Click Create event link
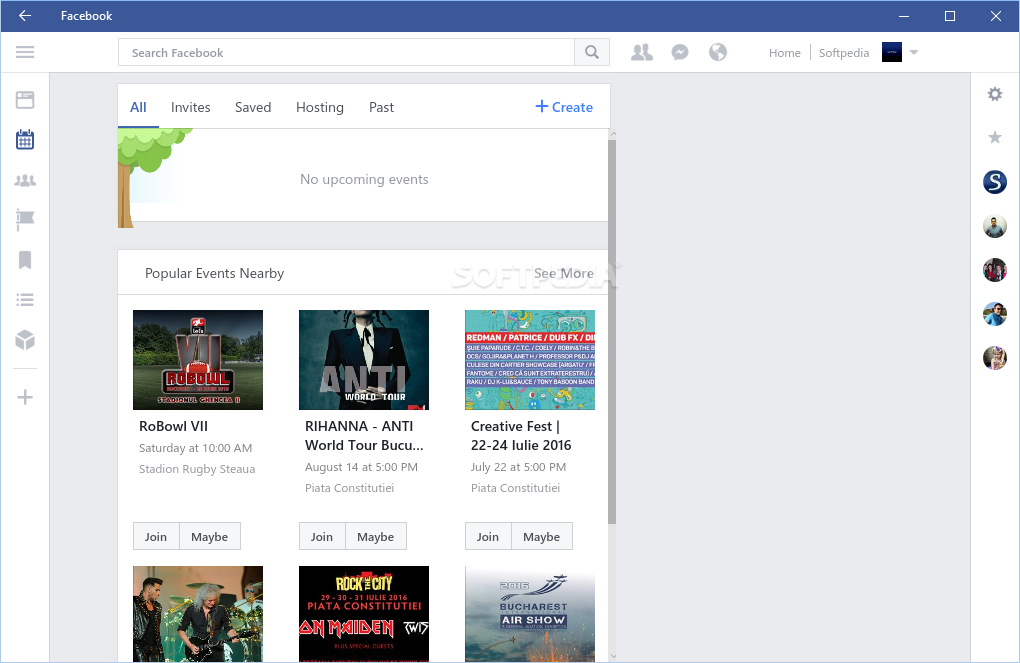Image resolution: width=1020 pixels, height=663 pixels. pyautogui.click(x=564, y=107)
